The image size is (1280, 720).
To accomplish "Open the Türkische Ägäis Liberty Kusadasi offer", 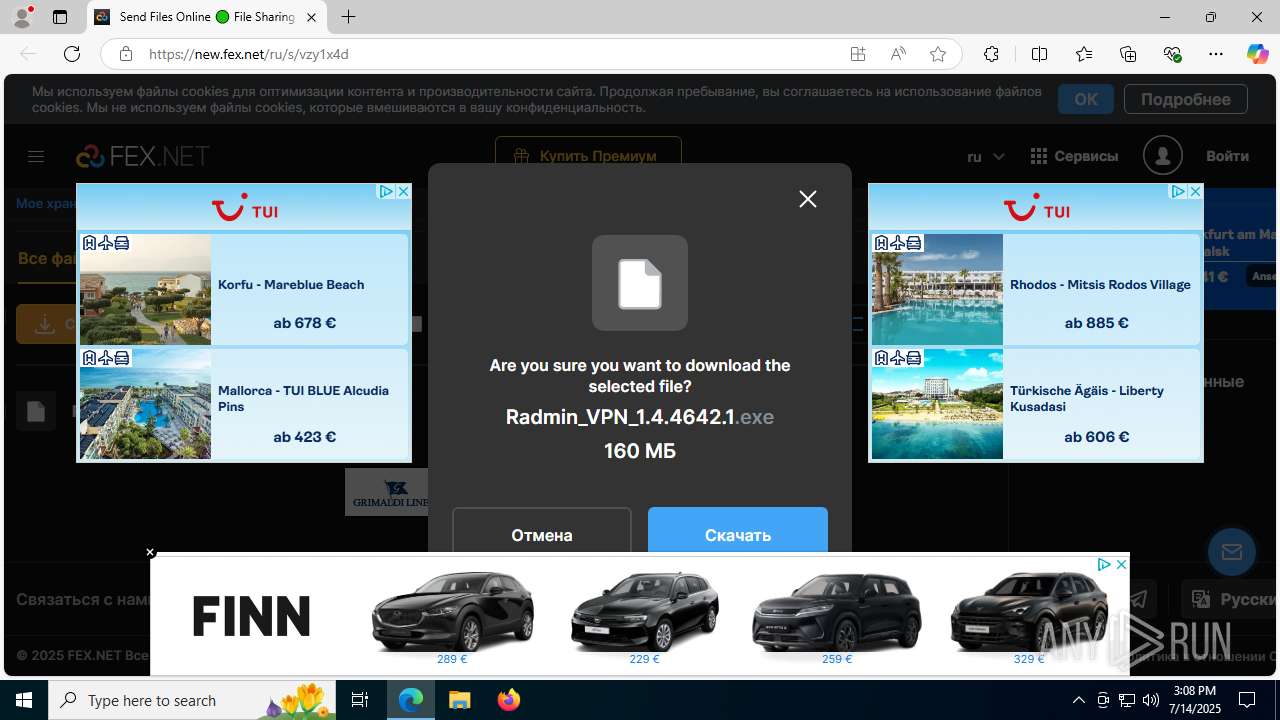I will [x=1036, y=403].
